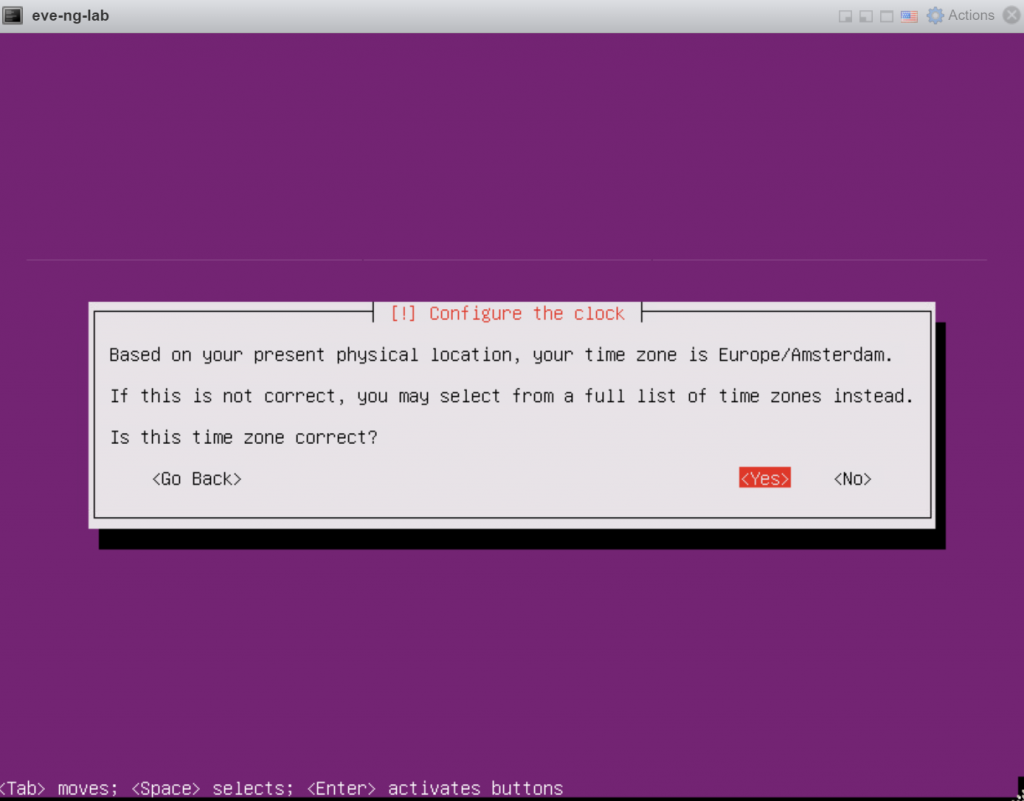Click the blue gear icon
The height and width of the screenshot is (801, 1024).
coord(935,15)
